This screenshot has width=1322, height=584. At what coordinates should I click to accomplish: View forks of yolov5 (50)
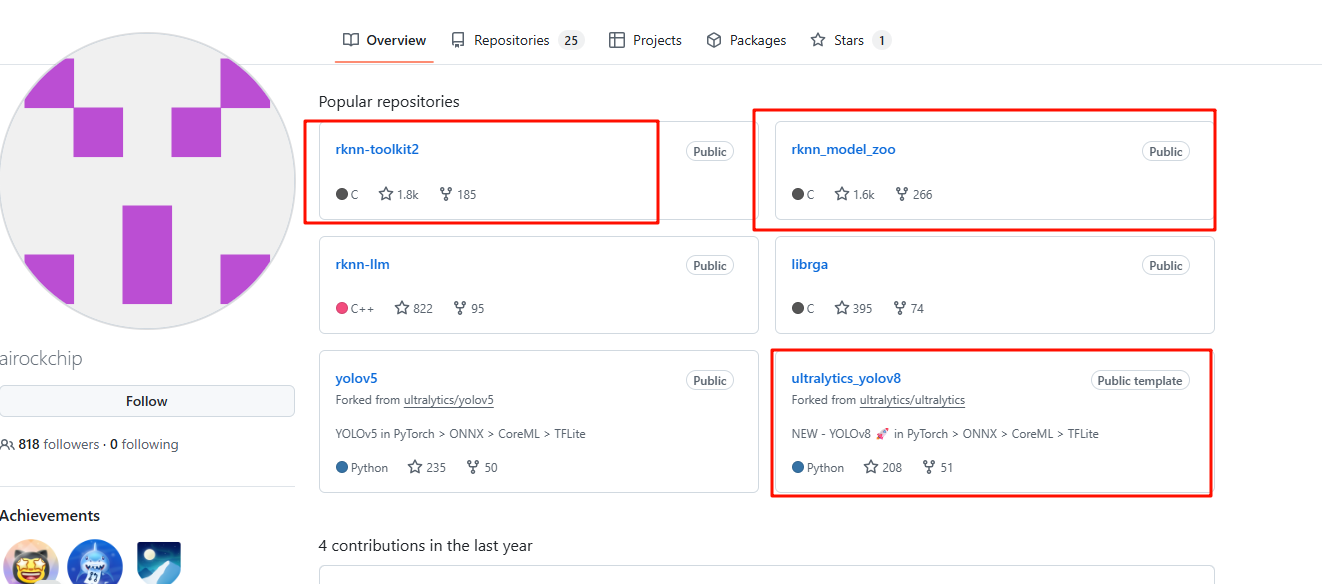point(482,467)
